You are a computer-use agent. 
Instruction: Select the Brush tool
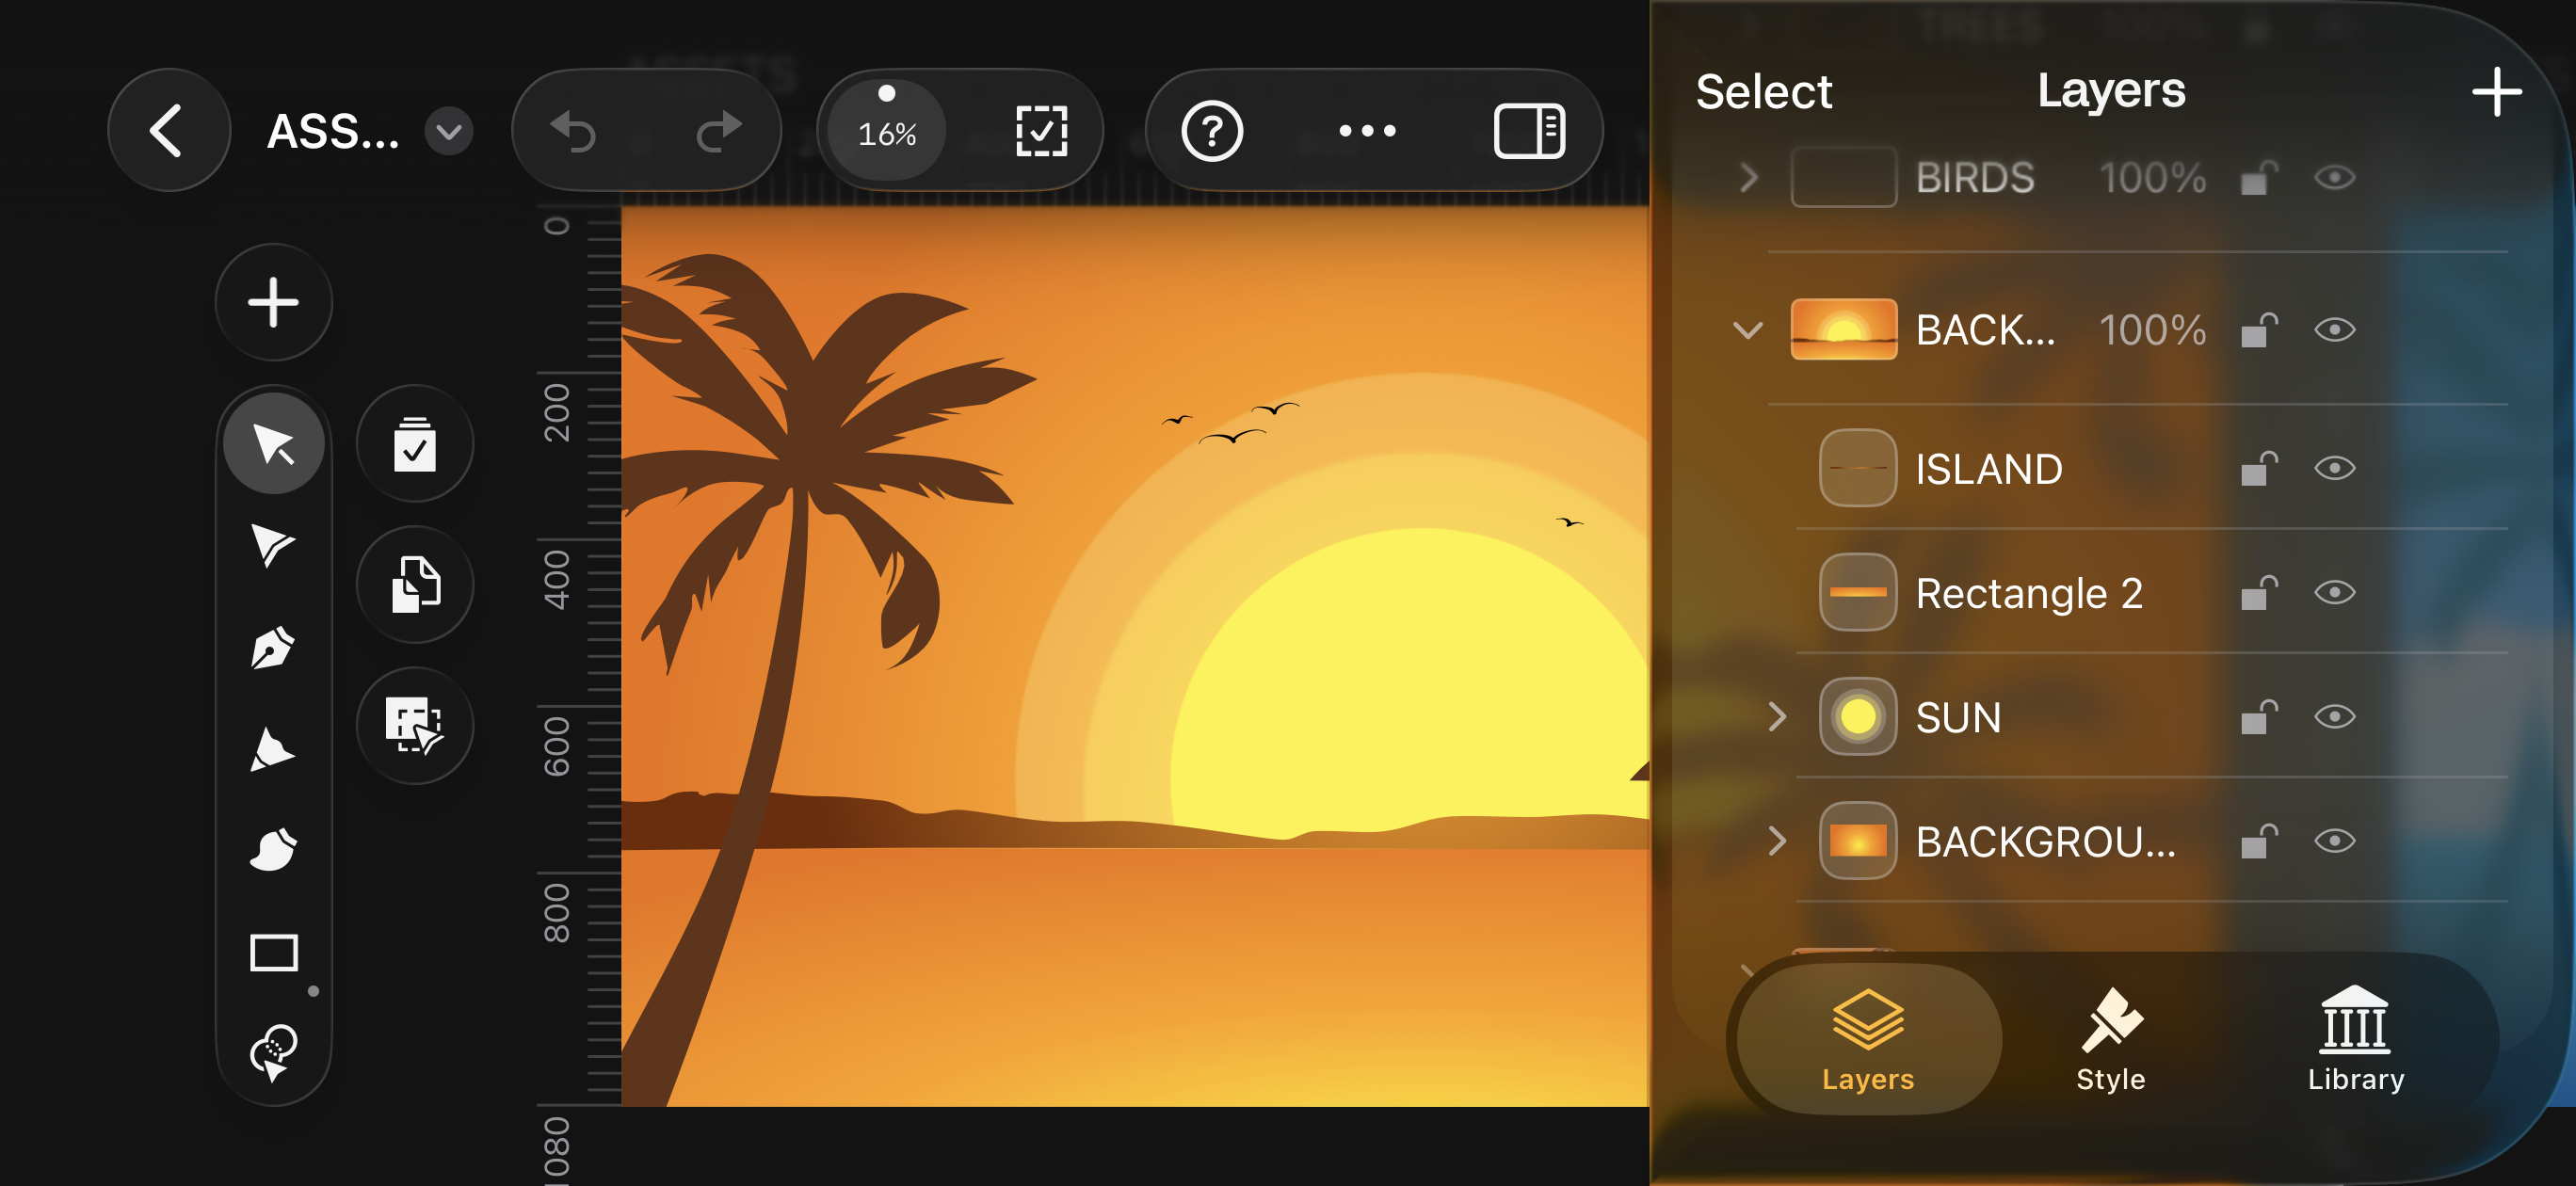(273, 850)
